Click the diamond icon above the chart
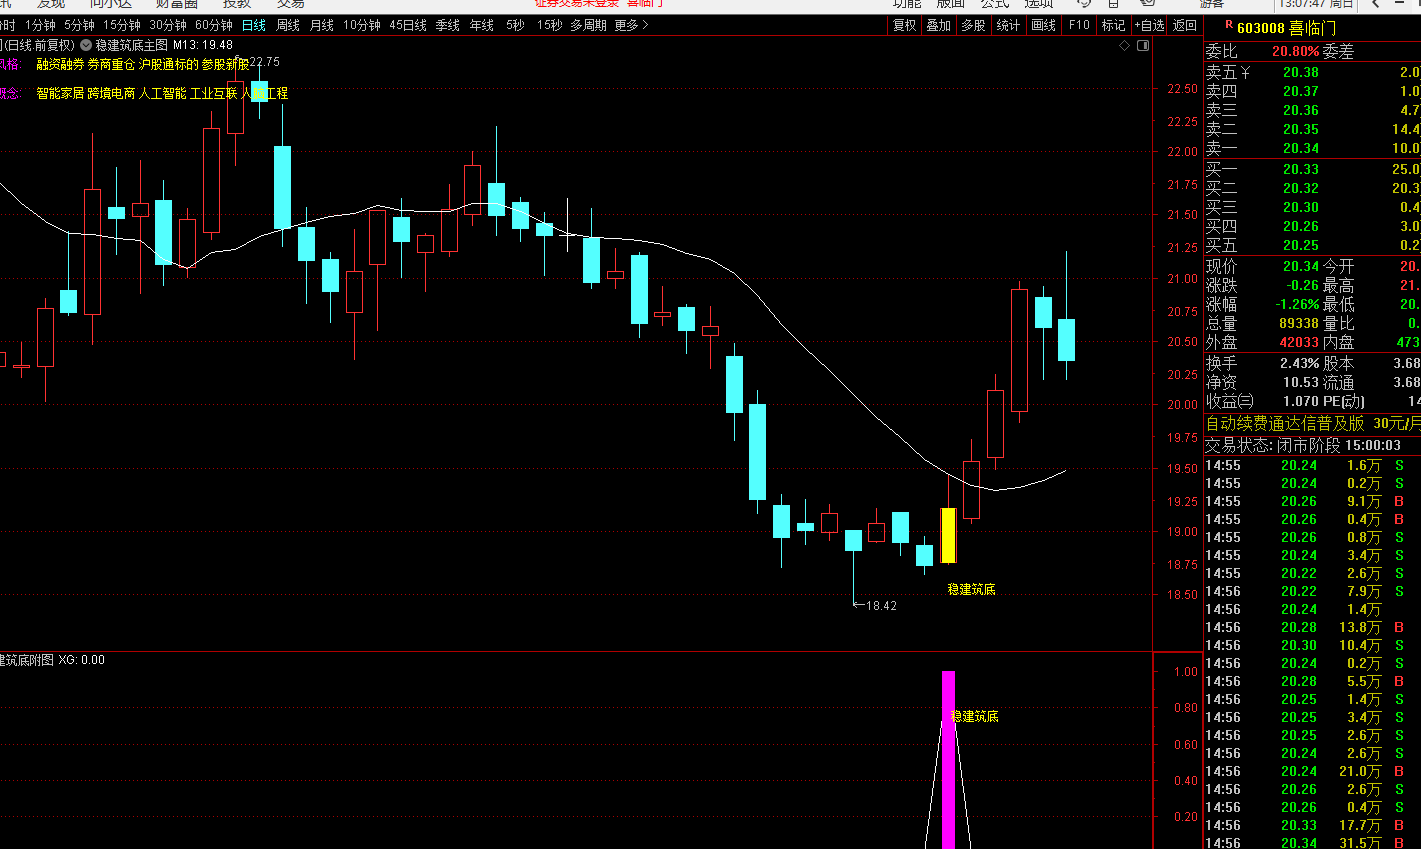Screen dimensions: 1421x849 click(1125, 45)
